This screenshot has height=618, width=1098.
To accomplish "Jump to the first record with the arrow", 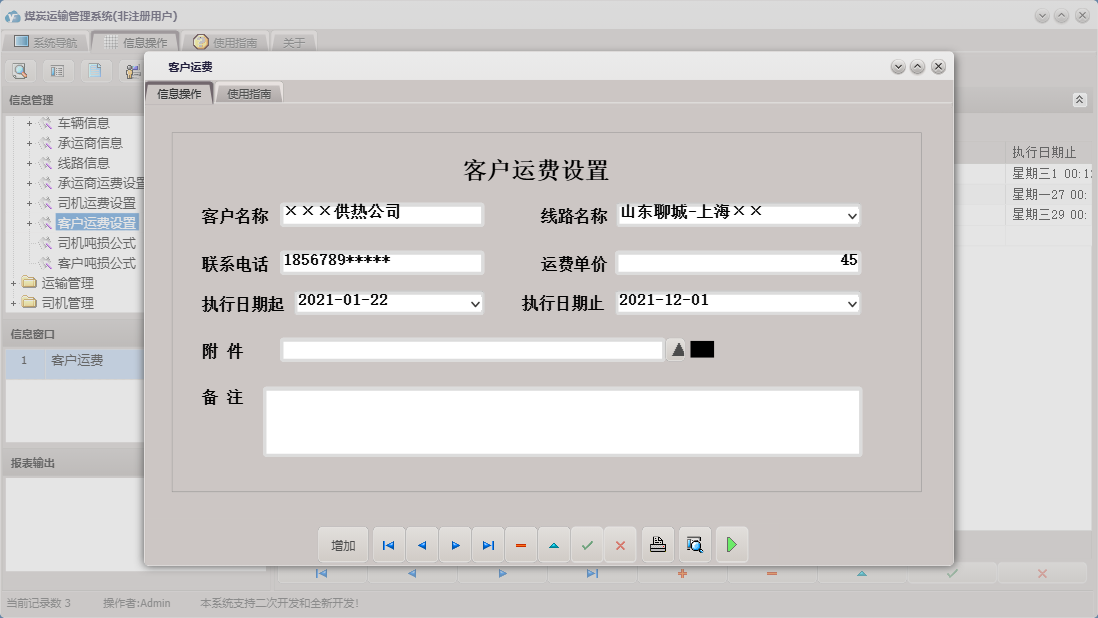I will coord(389,544).
